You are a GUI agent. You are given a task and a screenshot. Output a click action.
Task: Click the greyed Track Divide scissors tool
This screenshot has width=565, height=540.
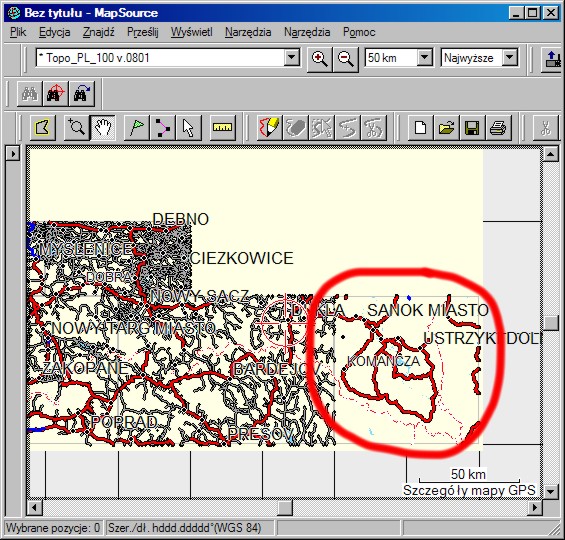tap(374, 127)
